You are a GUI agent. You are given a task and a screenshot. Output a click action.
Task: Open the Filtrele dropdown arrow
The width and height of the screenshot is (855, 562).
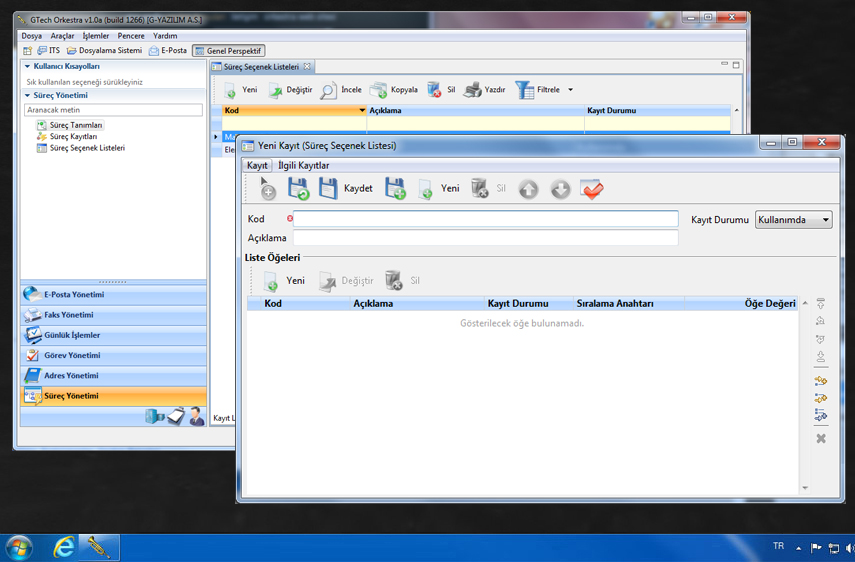coord(570,90)
